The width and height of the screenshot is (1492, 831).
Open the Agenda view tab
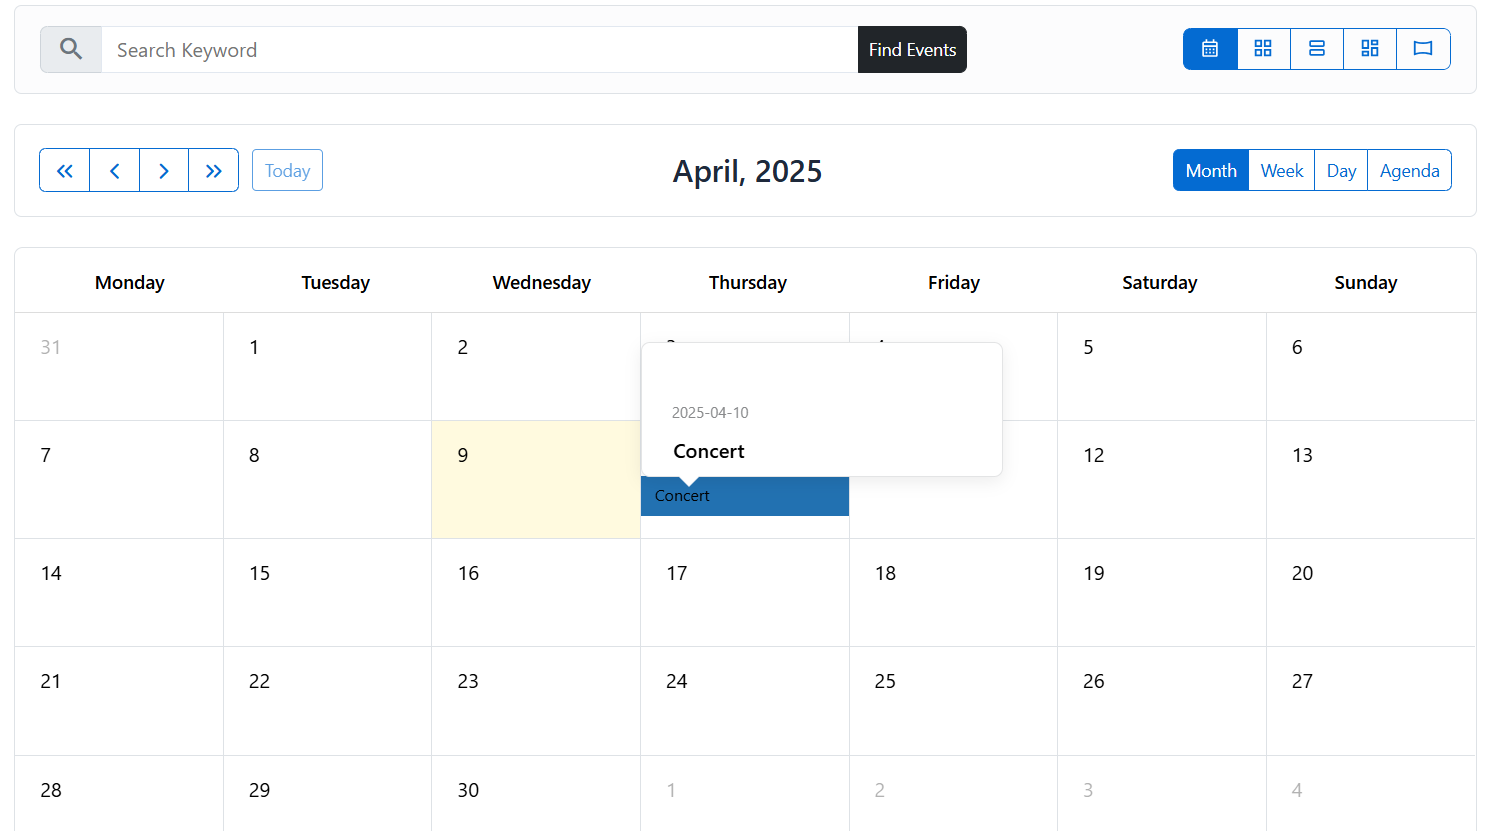(1409, 171)
